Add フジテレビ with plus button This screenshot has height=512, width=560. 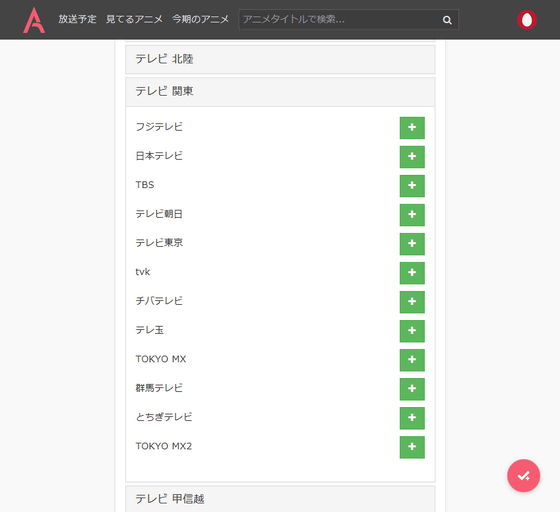412,127
